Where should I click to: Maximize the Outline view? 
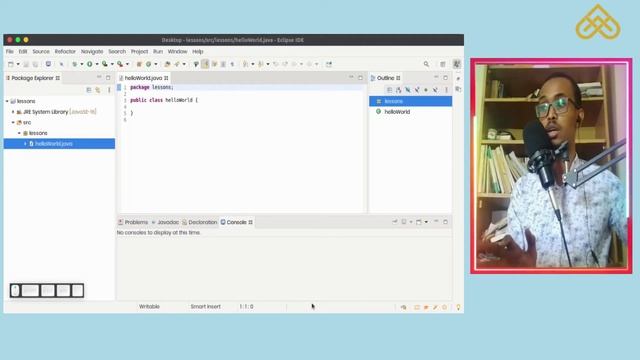pos(445,78)
